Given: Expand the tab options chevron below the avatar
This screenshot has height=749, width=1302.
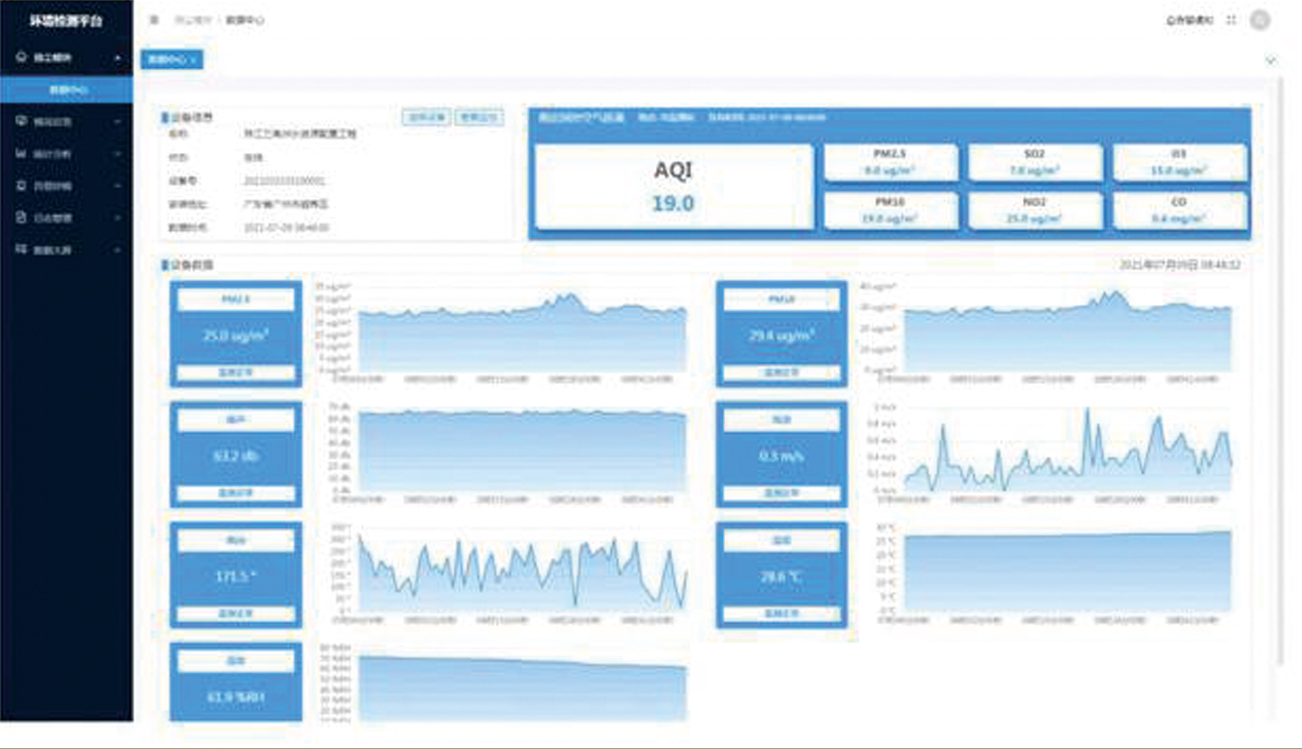Looking at the screenshot, I should point(1271,60).
